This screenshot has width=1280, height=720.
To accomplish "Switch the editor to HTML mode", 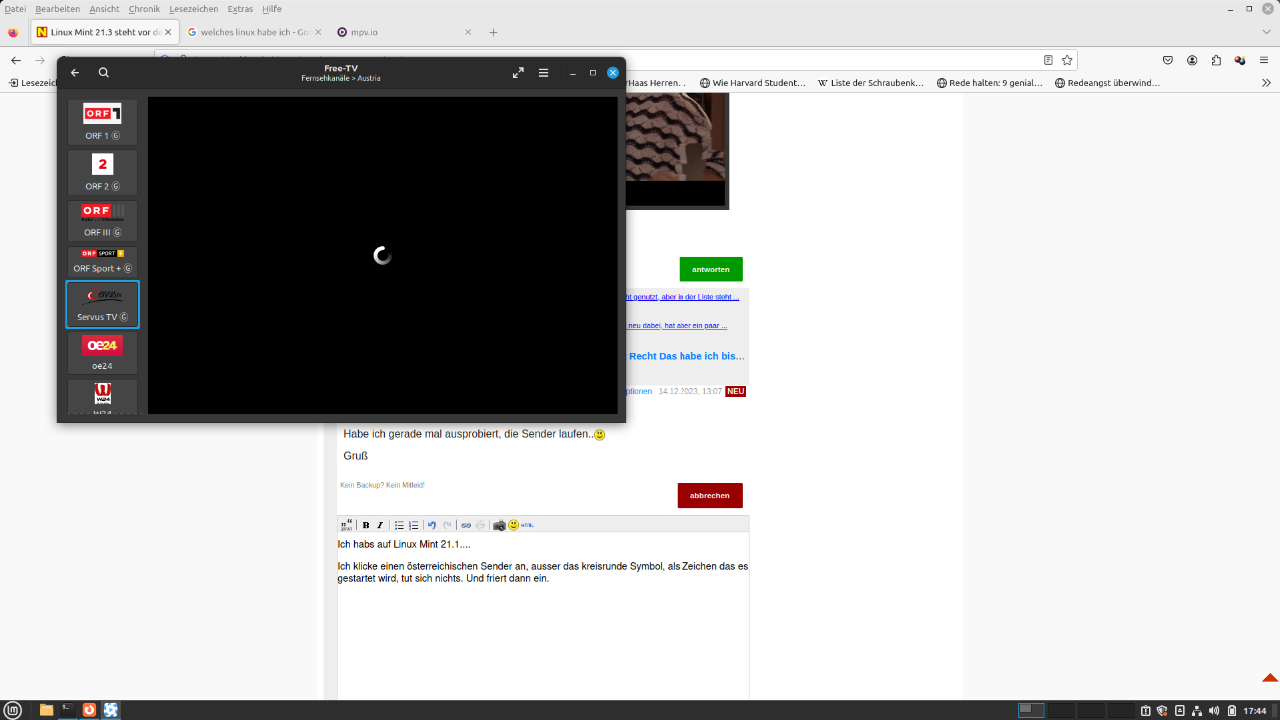I will pyautogui.click(x=527, y=525).
